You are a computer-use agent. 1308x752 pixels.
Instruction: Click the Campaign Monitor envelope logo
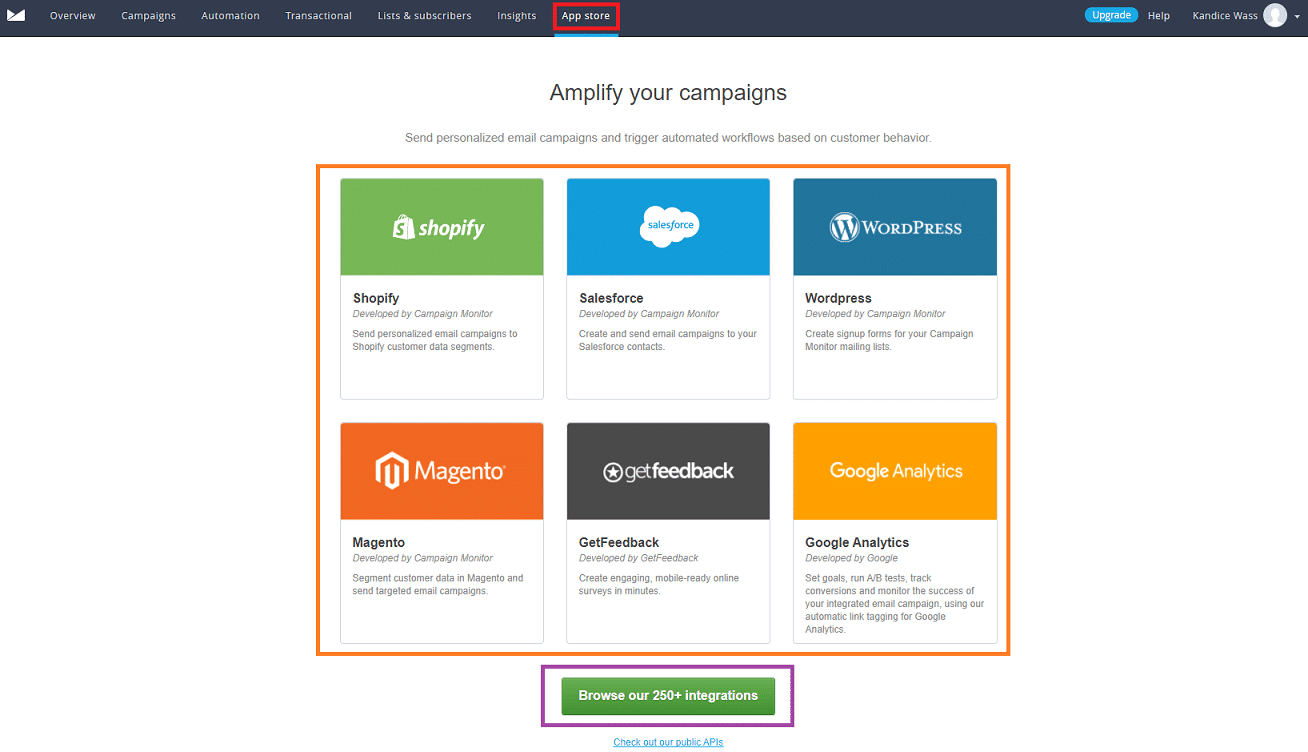[x=16, y=15]
